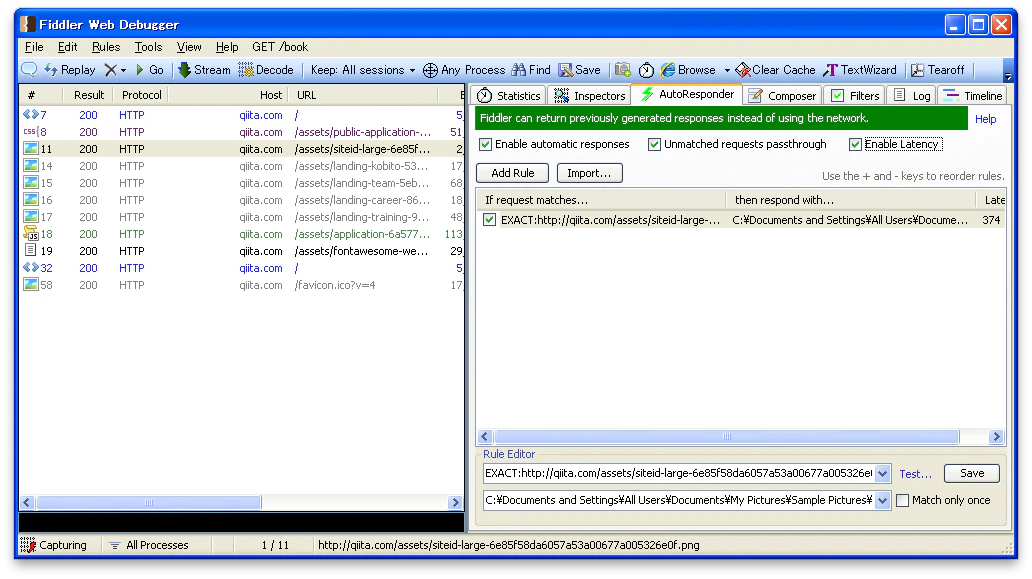
Task: Click the Host column header
Action: [x=227, y=95]
